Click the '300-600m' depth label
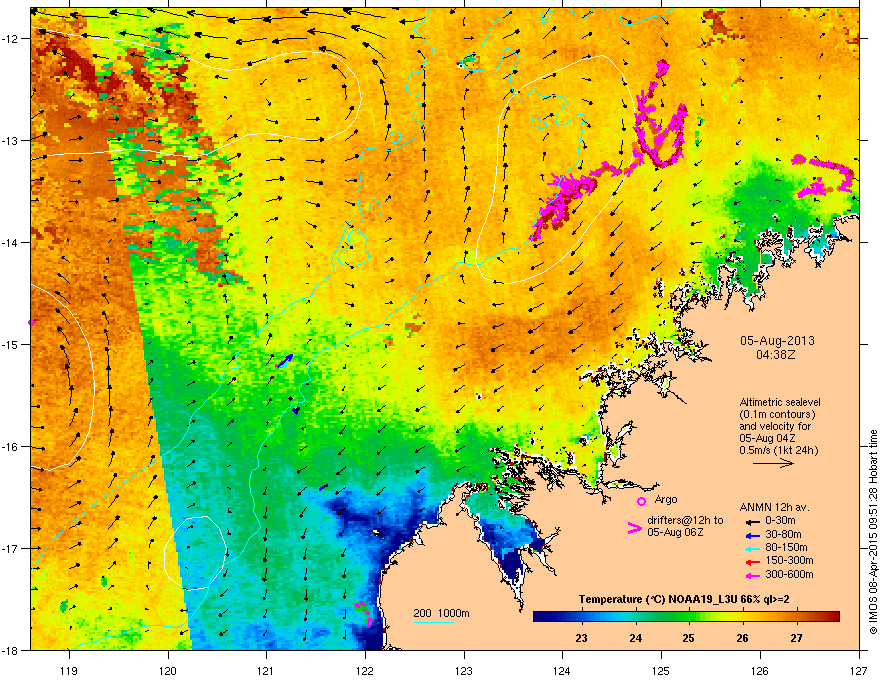880x680 pixels. 790,575
